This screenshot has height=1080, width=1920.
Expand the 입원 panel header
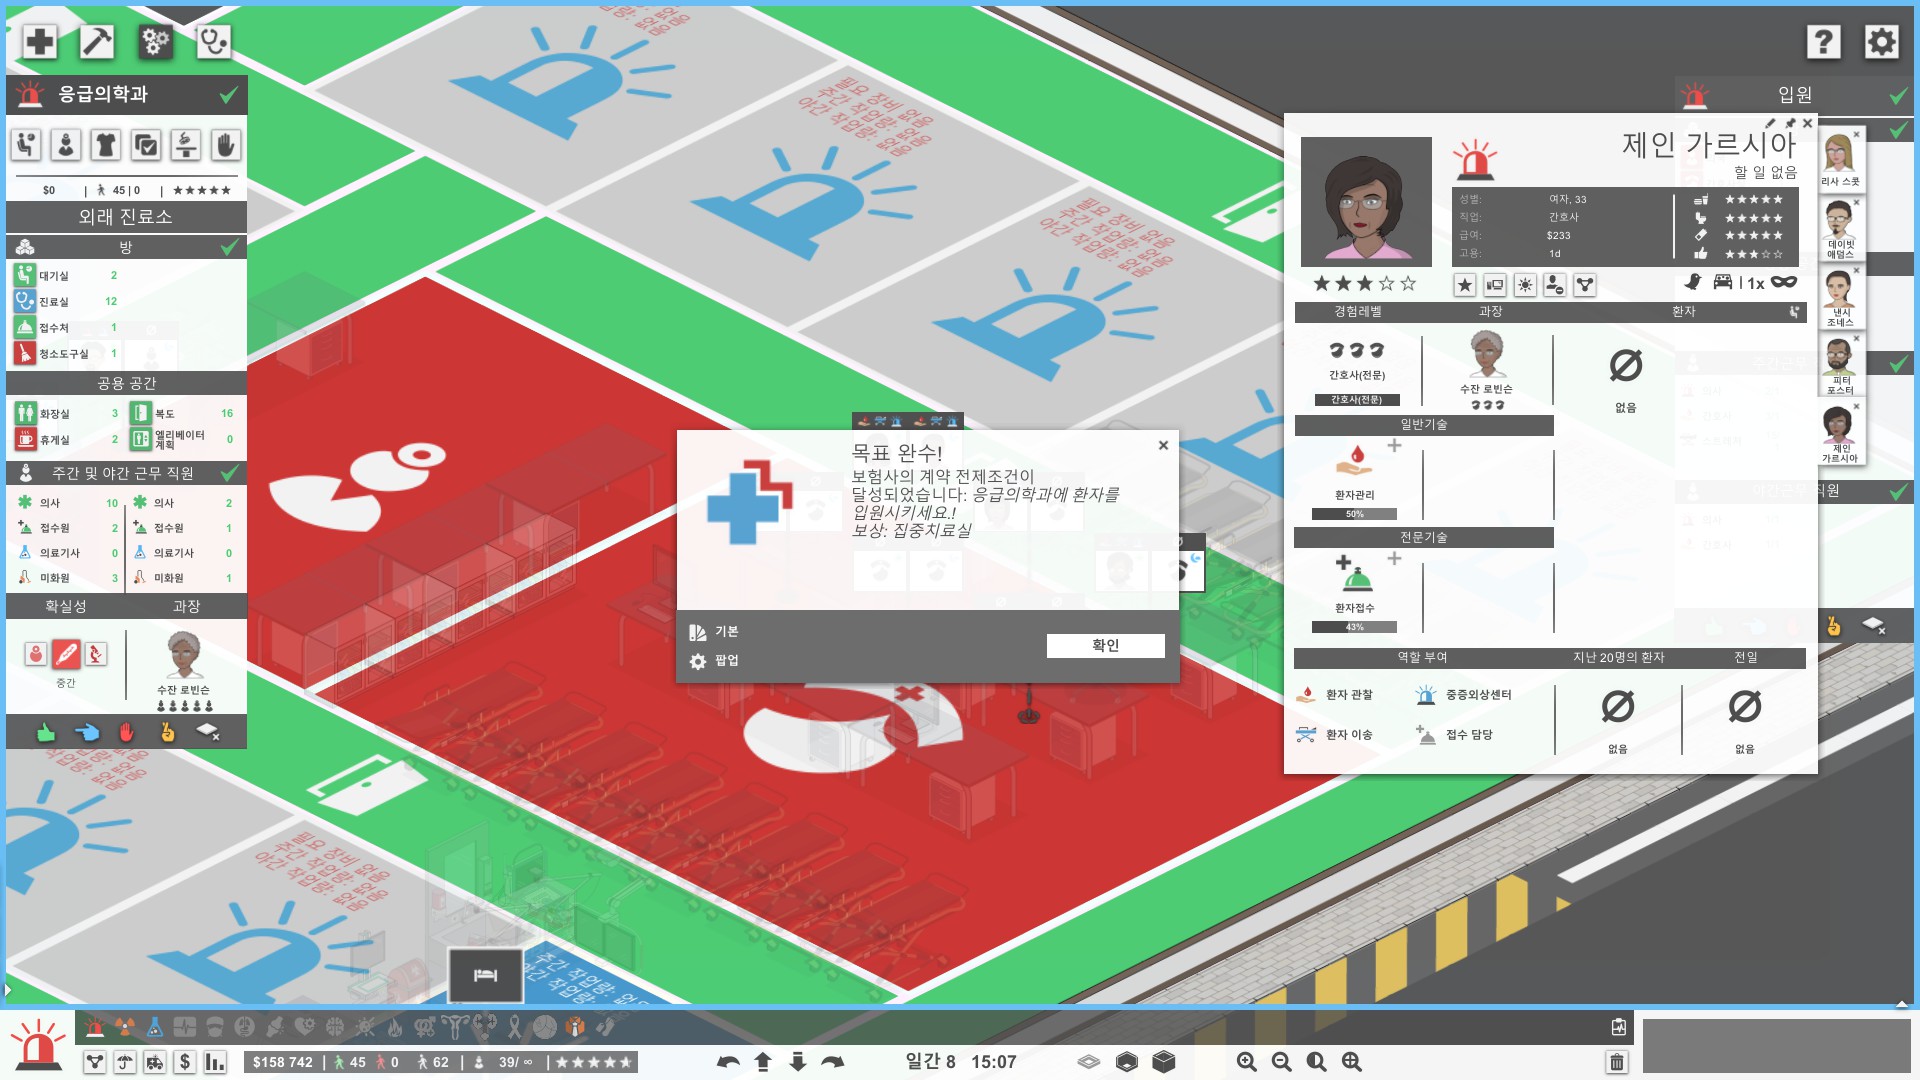point(1794,94)
